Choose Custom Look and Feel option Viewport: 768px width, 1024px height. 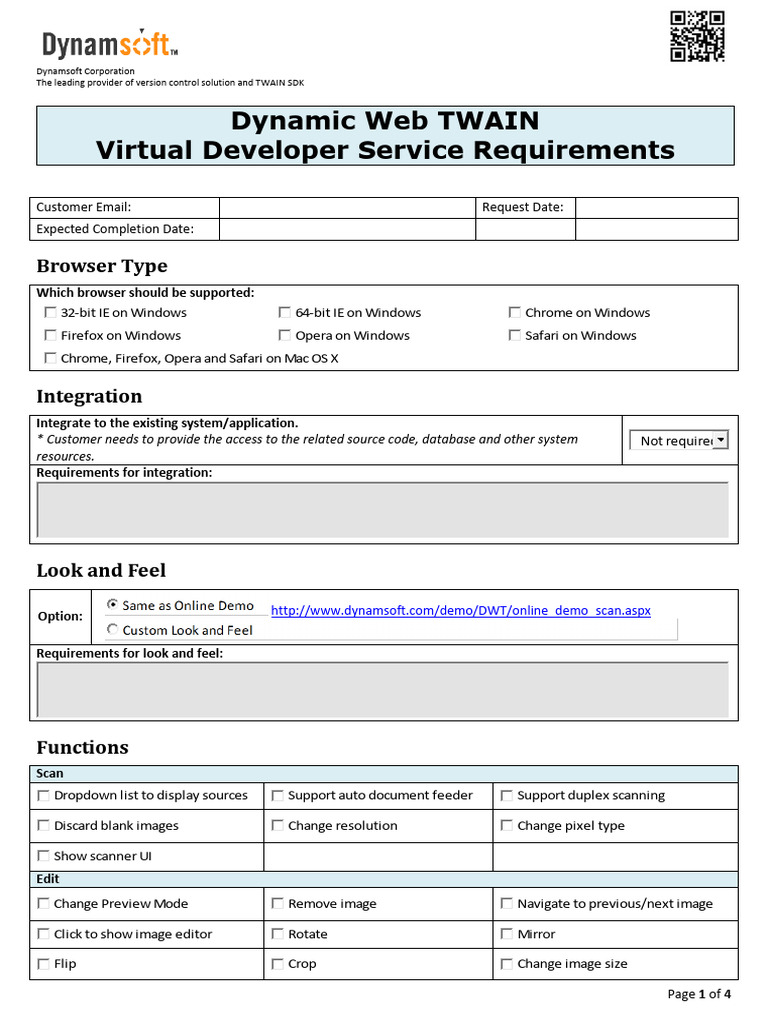point(112,630)
